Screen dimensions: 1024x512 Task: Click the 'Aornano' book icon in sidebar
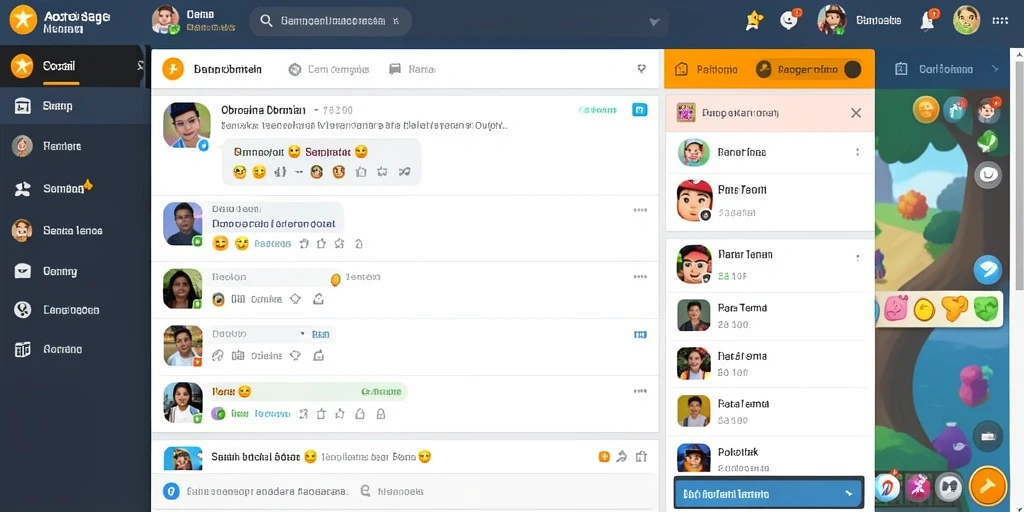22,349
